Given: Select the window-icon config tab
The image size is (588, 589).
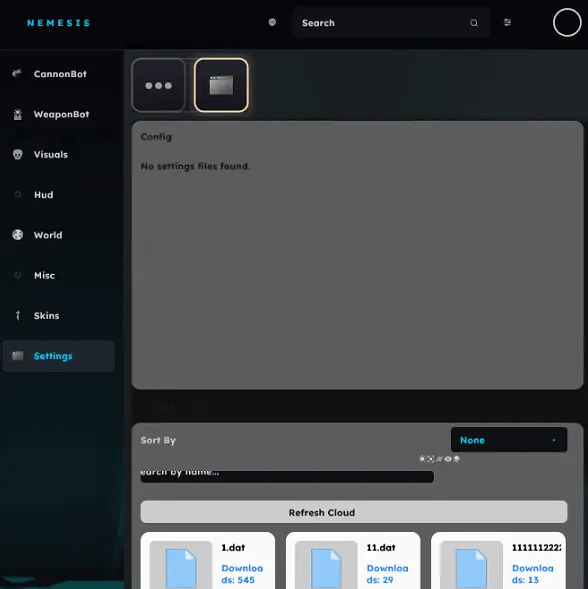Looking at the screenshot, I should [x=221, y=85].
